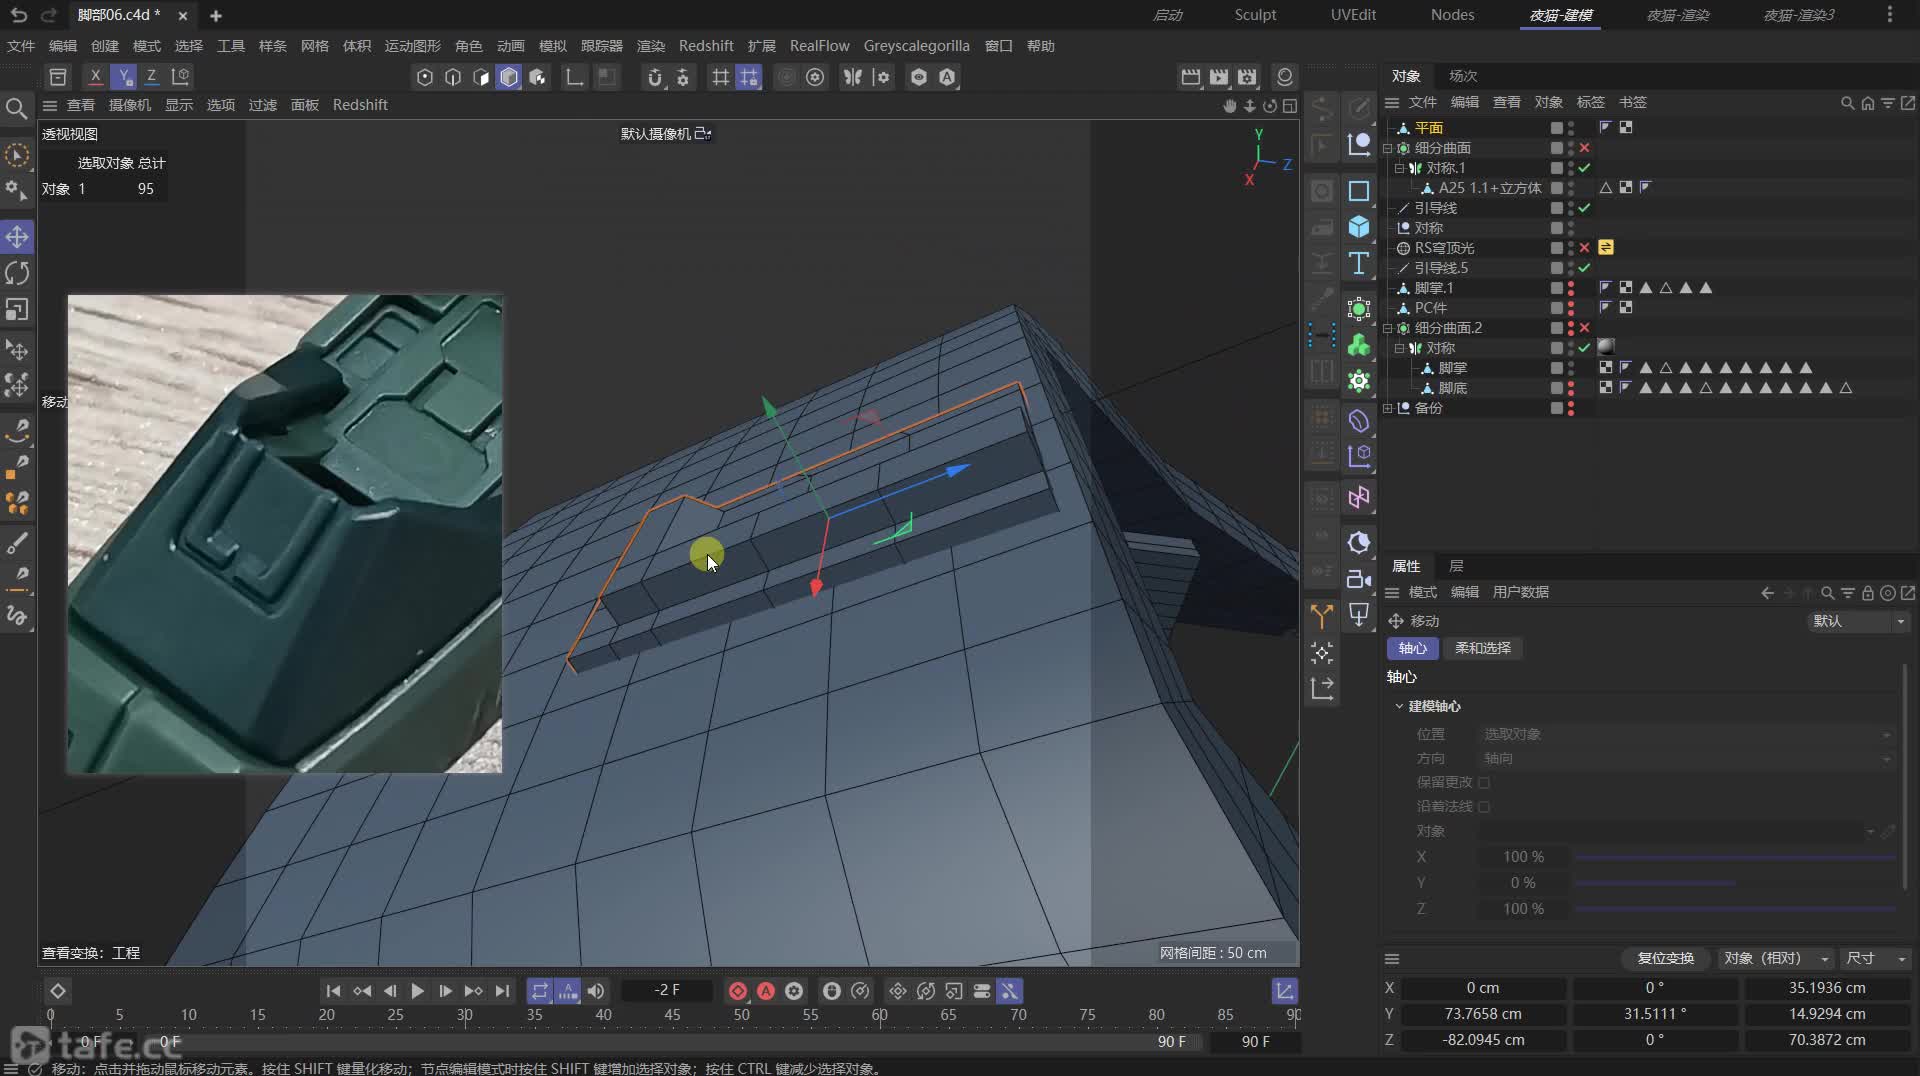1920x1076 pixels.
Task: Toggle Y axis lock
Action: pos(123,76)
